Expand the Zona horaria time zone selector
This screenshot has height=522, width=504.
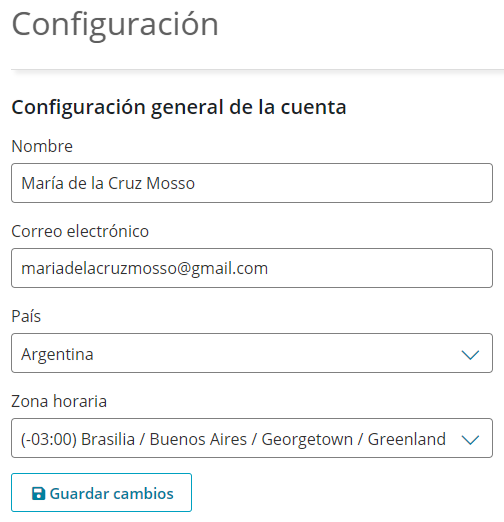(x=252, y=438)
